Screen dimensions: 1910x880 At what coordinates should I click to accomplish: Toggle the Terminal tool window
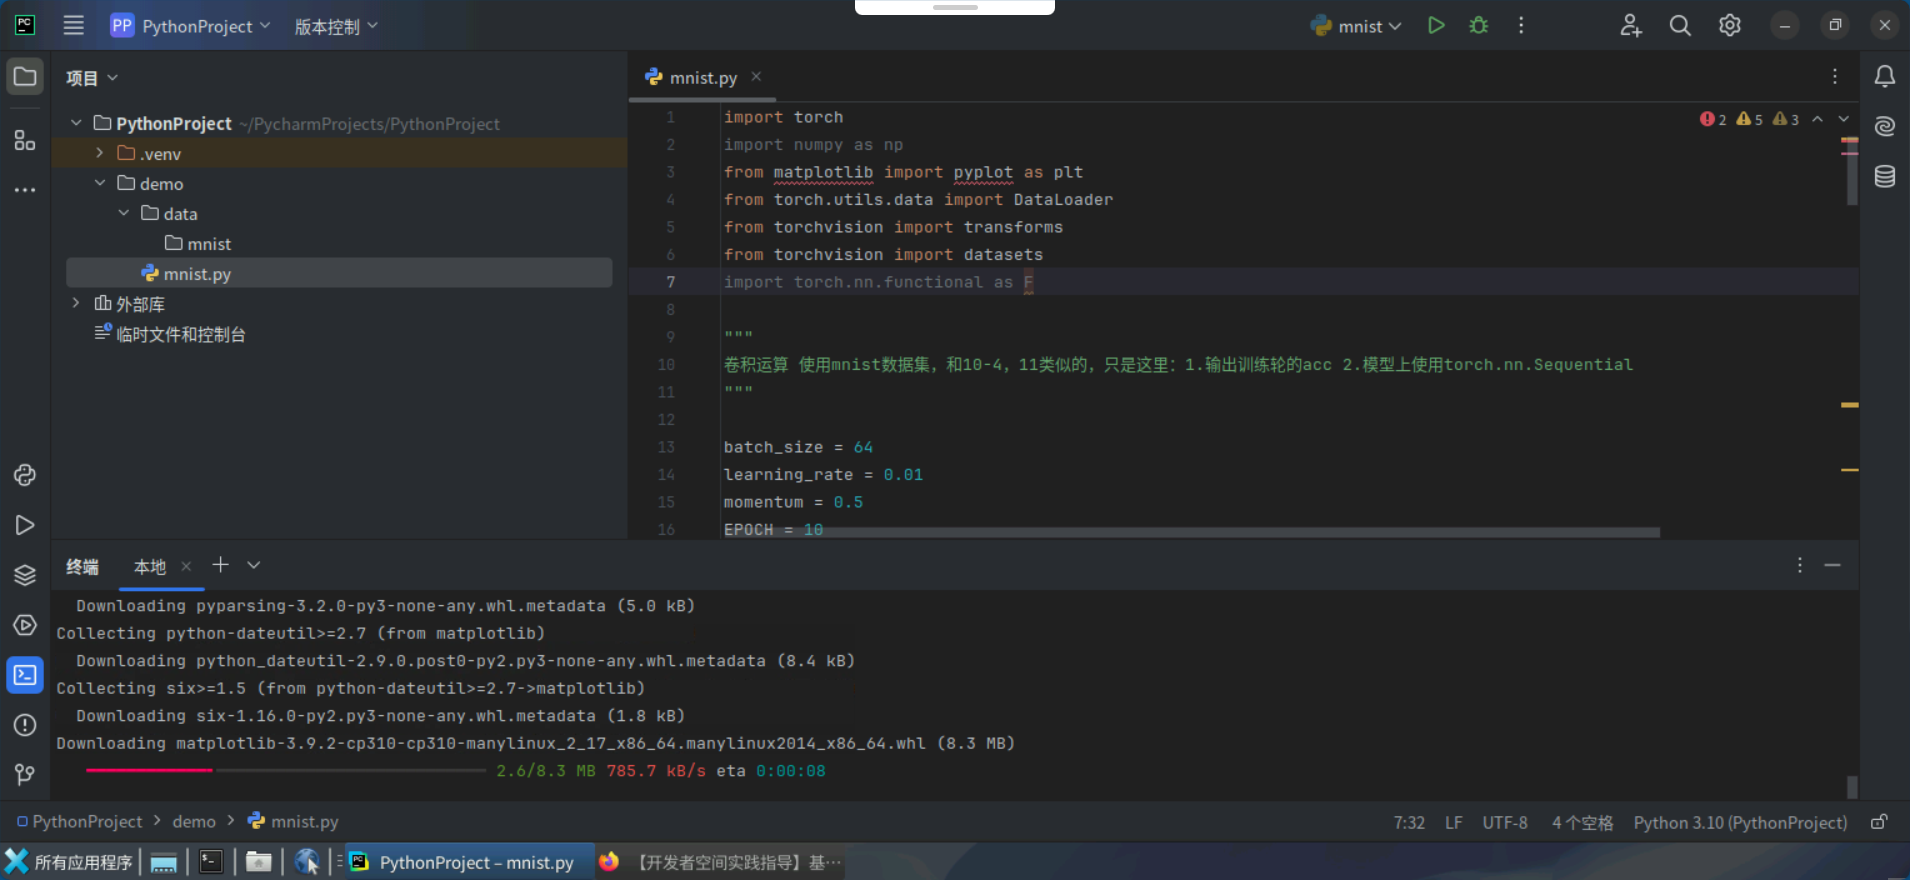point(25,675)
